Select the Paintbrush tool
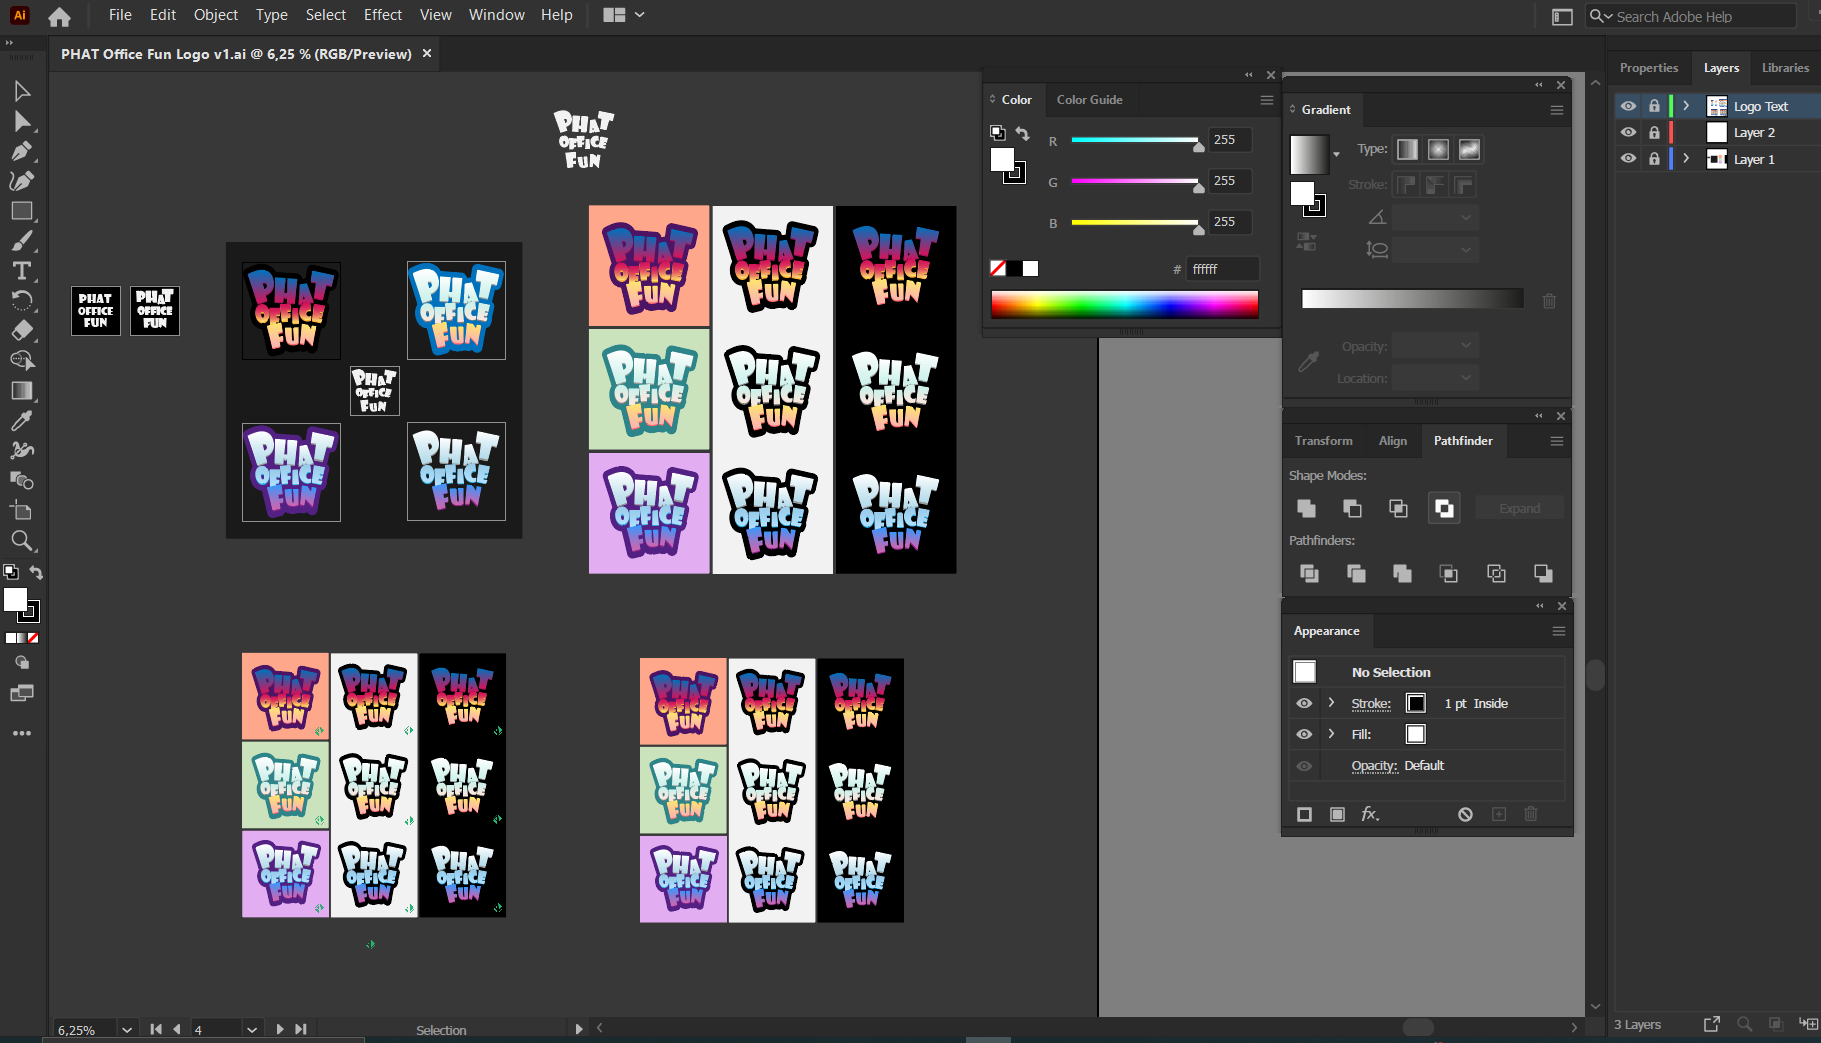The width and height of the screenshot is (1821, 1043). point(22,241)
